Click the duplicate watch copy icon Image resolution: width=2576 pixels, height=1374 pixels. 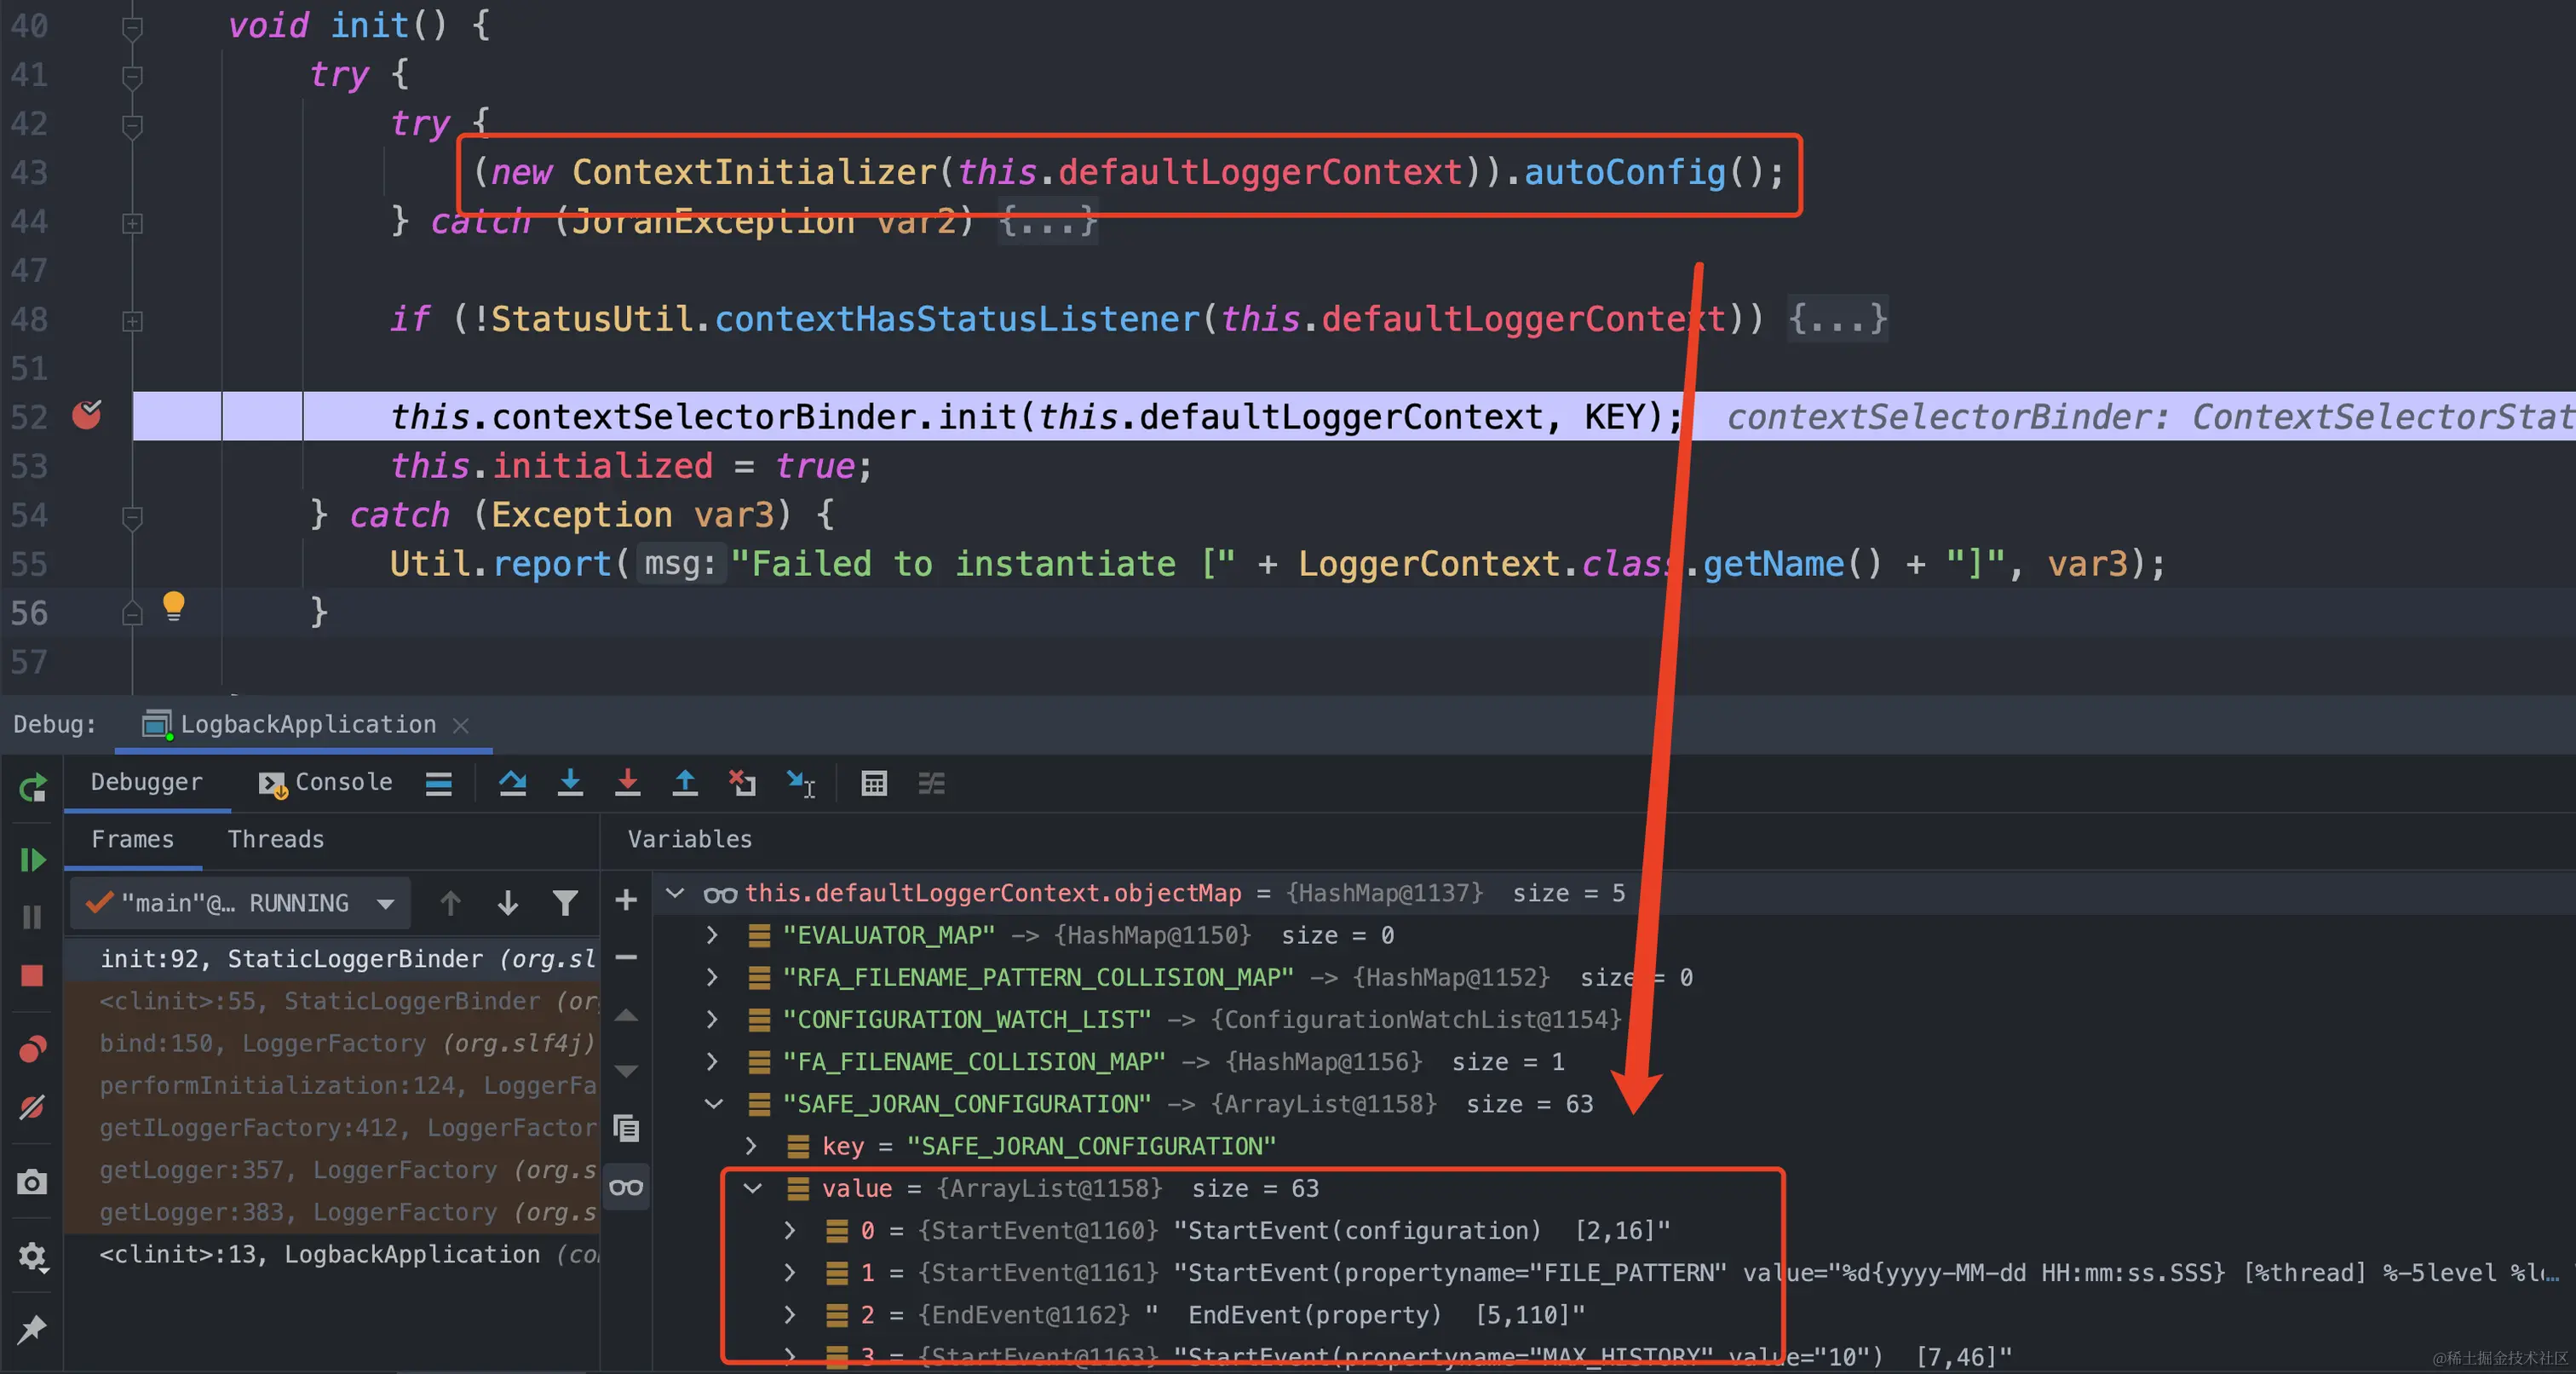[x=626, y=1128]
